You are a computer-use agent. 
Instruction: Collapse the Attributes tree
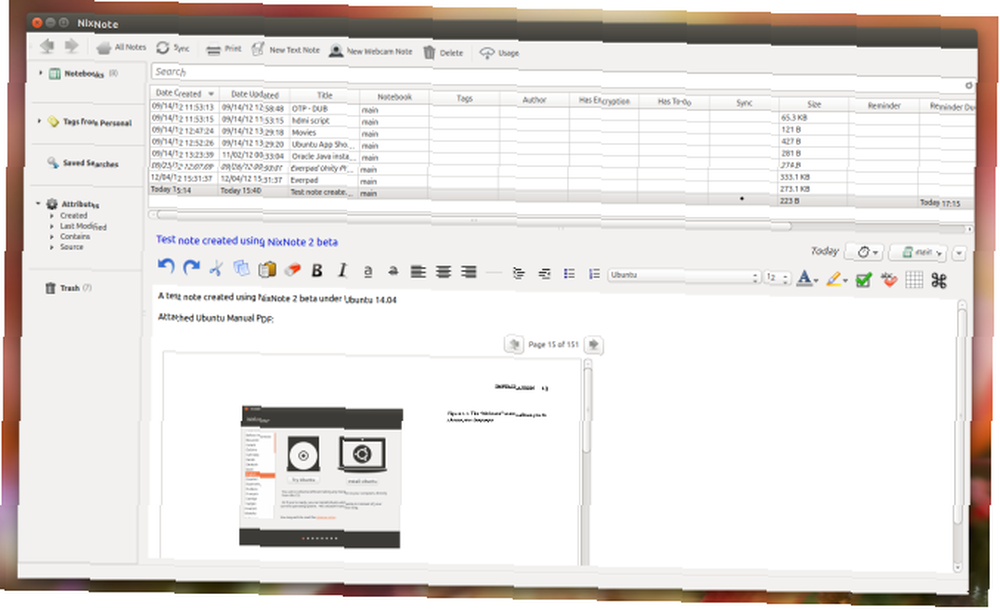click(x=38, y=204)
